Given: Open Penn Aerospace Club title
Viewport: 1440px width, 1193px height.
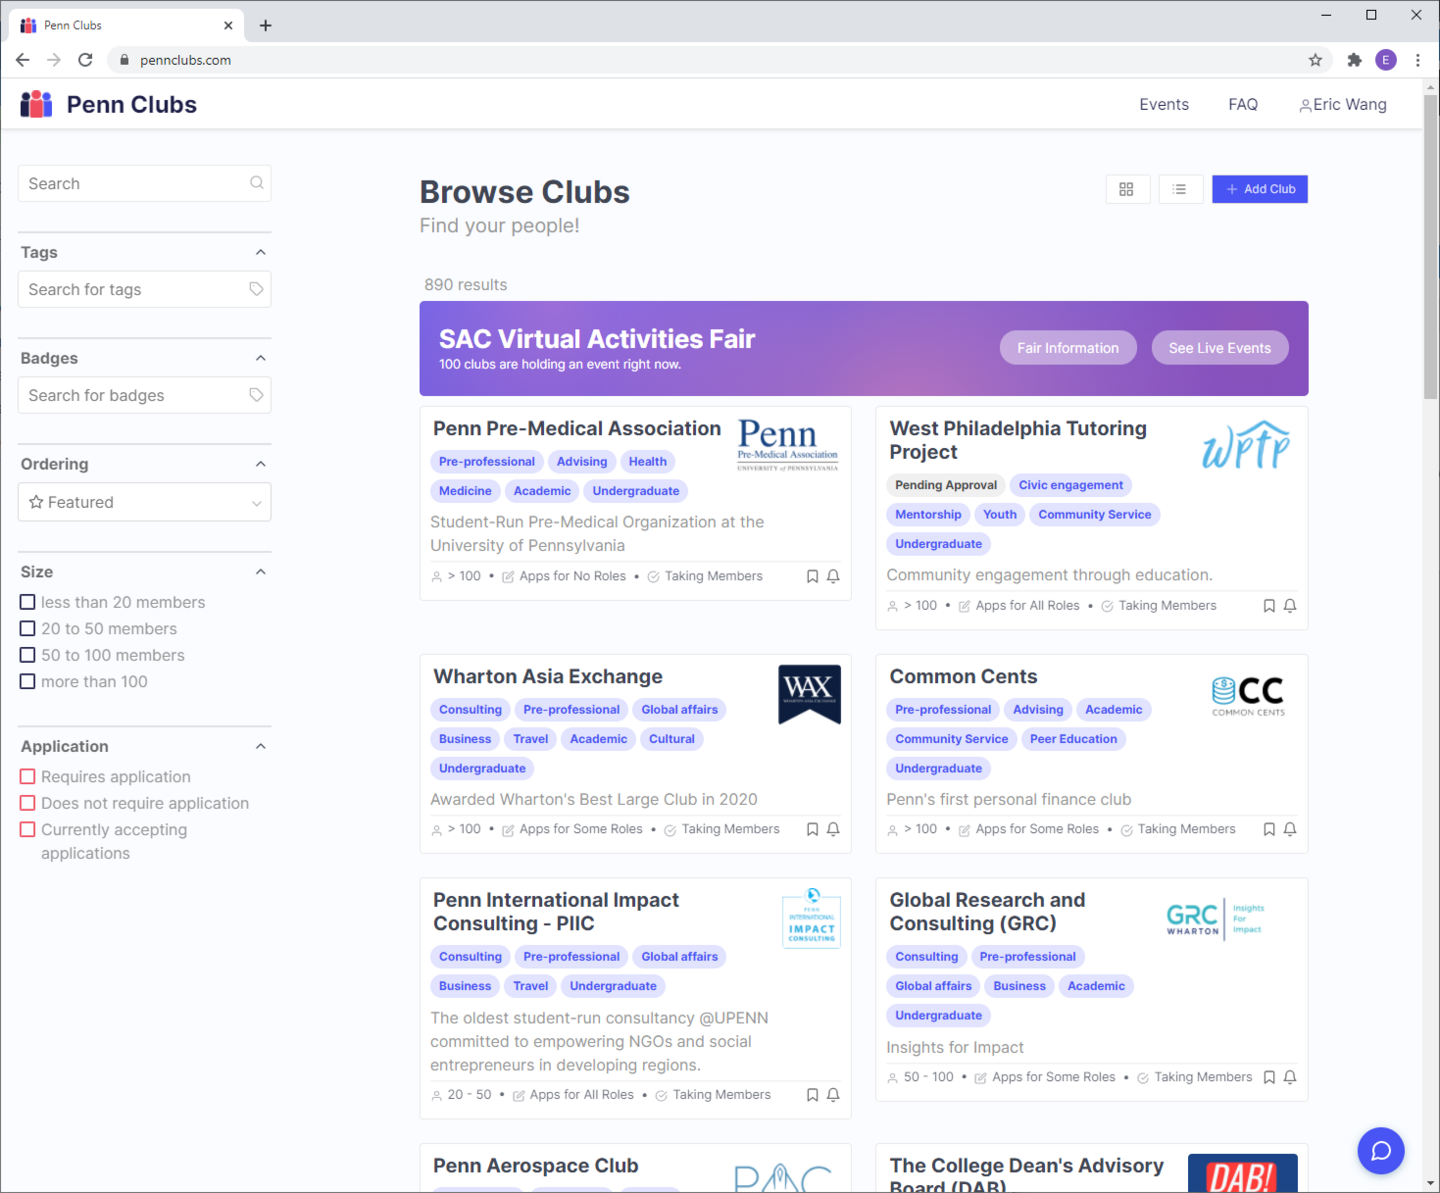Looking at the screenshot, I should pos(535,1165).
